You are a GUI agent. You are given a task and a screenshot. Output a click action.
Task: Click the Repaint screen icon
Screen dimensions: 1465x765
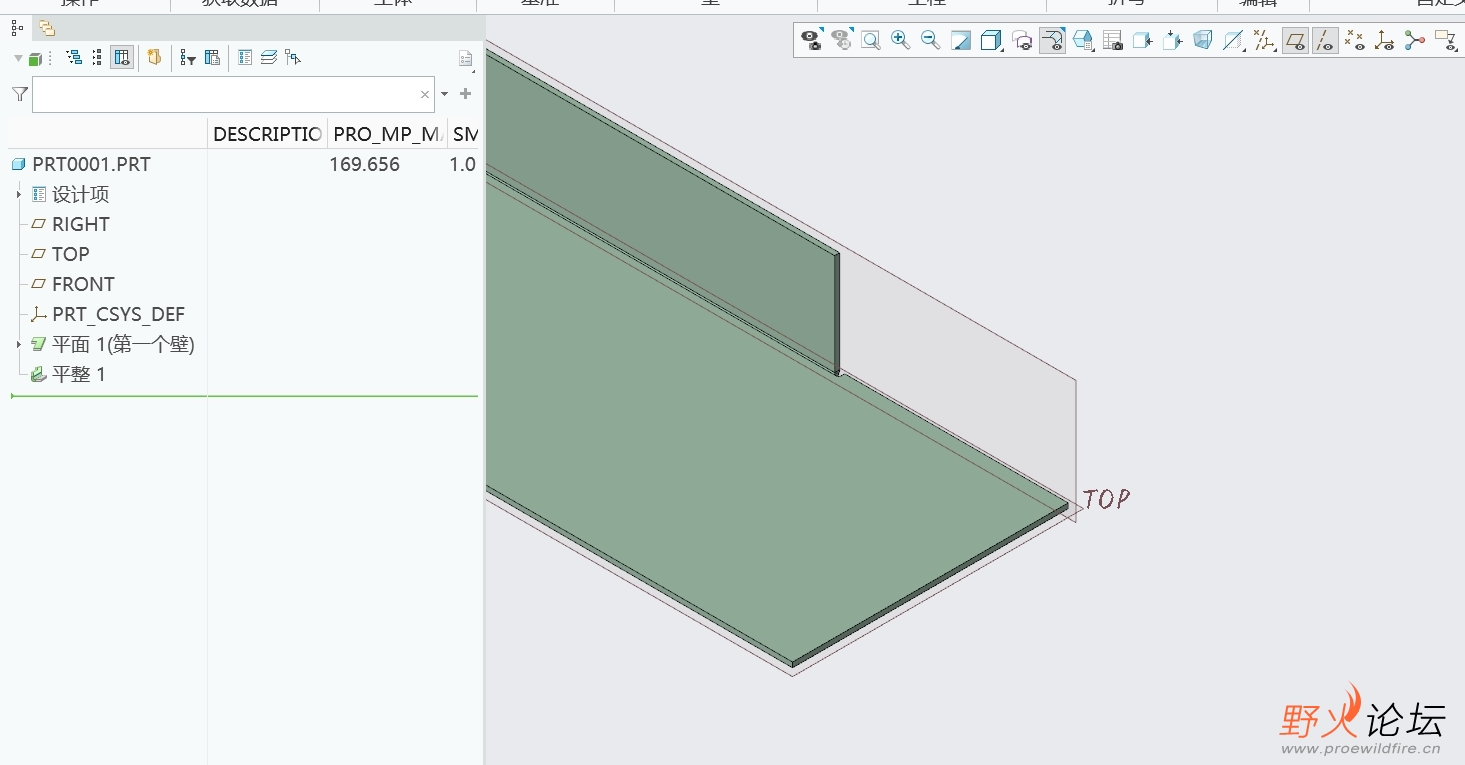click(x=961, y=40)
